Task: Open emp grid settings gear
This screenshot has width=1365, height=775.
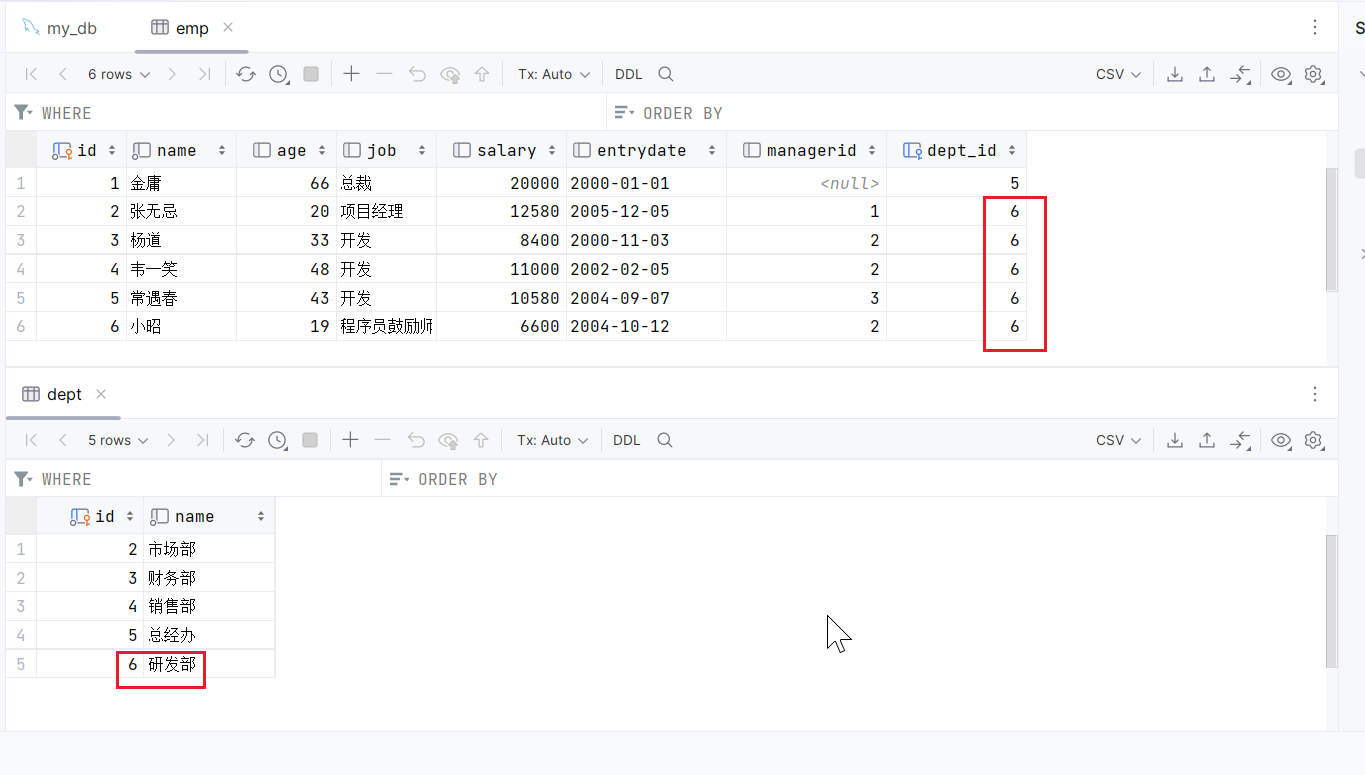Action: point(1314,74)
